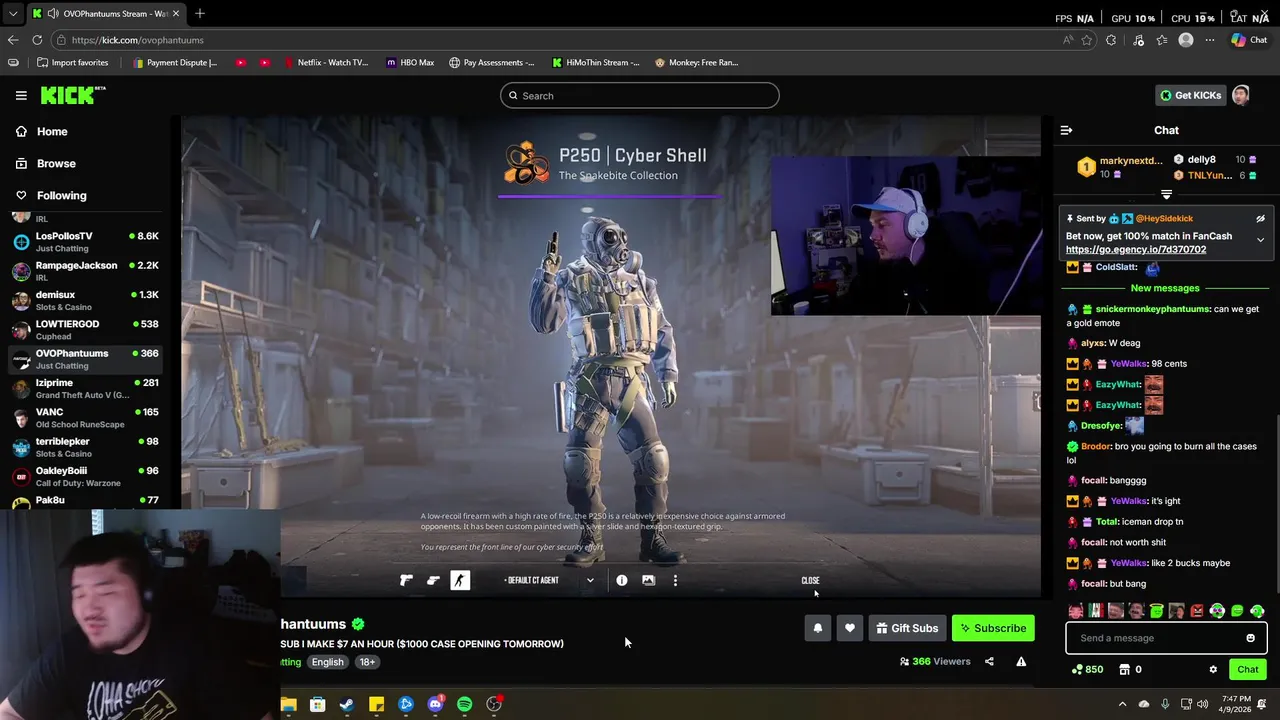Screen dimensions: 1280x720
Task: Open Steam from the taskbar
Action: click(x=346, y=704)
